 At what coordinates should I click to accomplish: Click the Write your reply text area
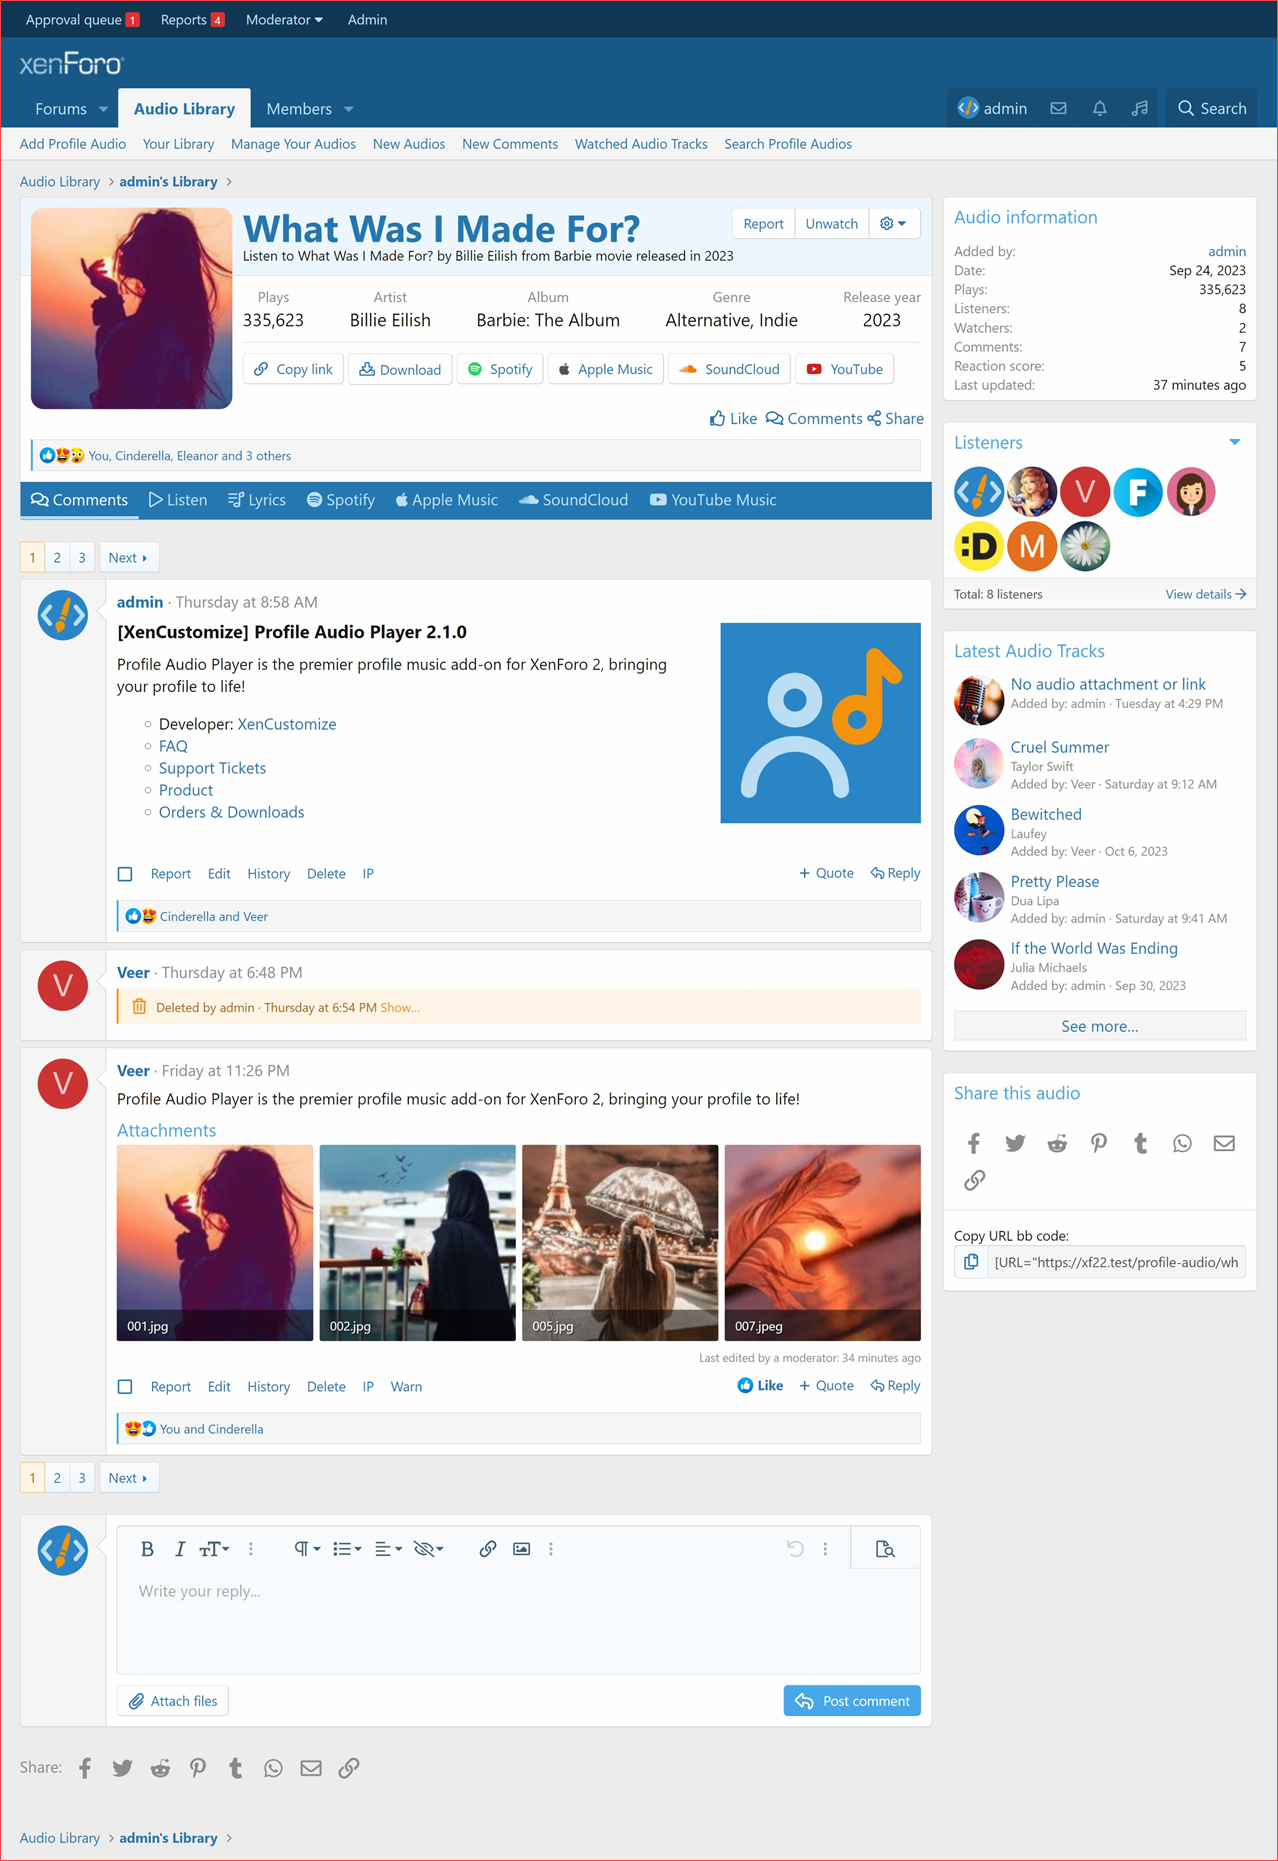click(518, 1620)
